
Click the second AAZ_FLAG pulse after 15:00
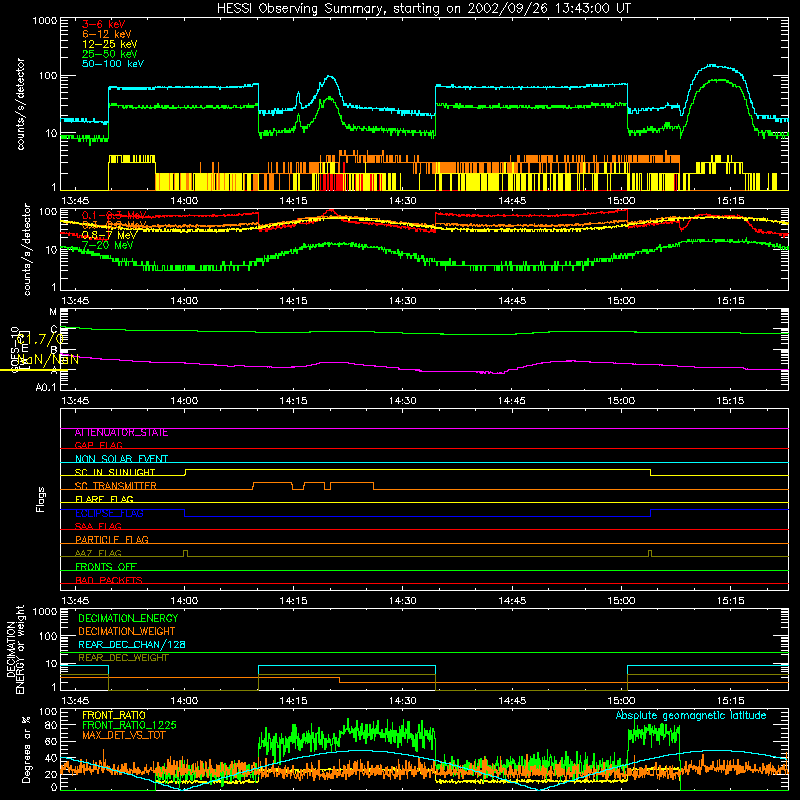click(x=649, y=553)
